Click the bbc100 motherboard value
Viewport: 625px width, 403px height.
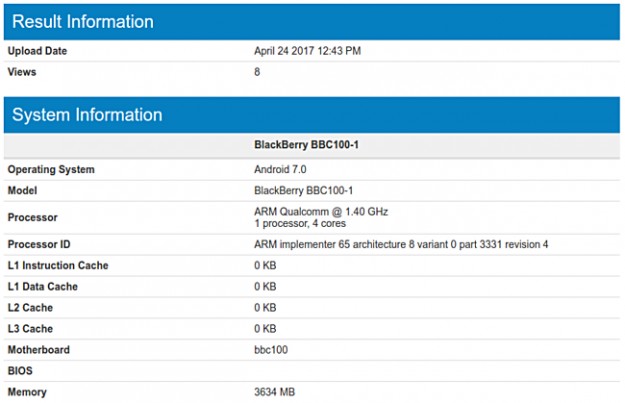(270, 350)
